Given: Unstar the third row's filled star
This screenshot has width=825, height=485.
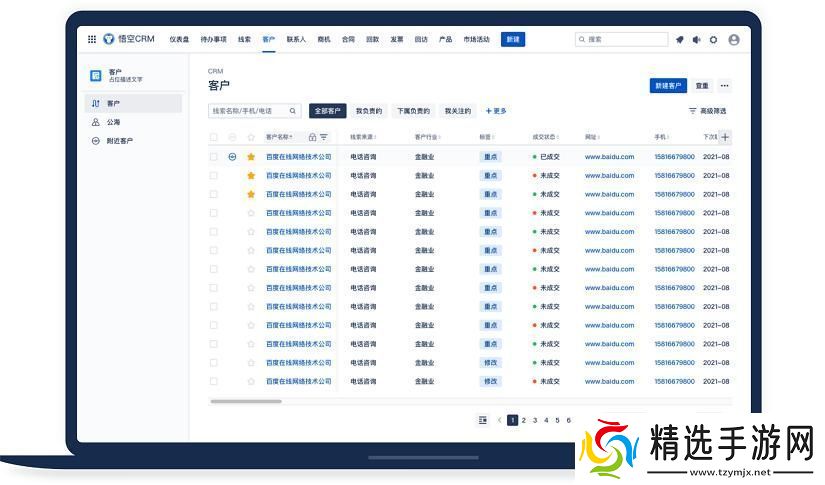Looking at the screenshot, I should tap(251, 194).
